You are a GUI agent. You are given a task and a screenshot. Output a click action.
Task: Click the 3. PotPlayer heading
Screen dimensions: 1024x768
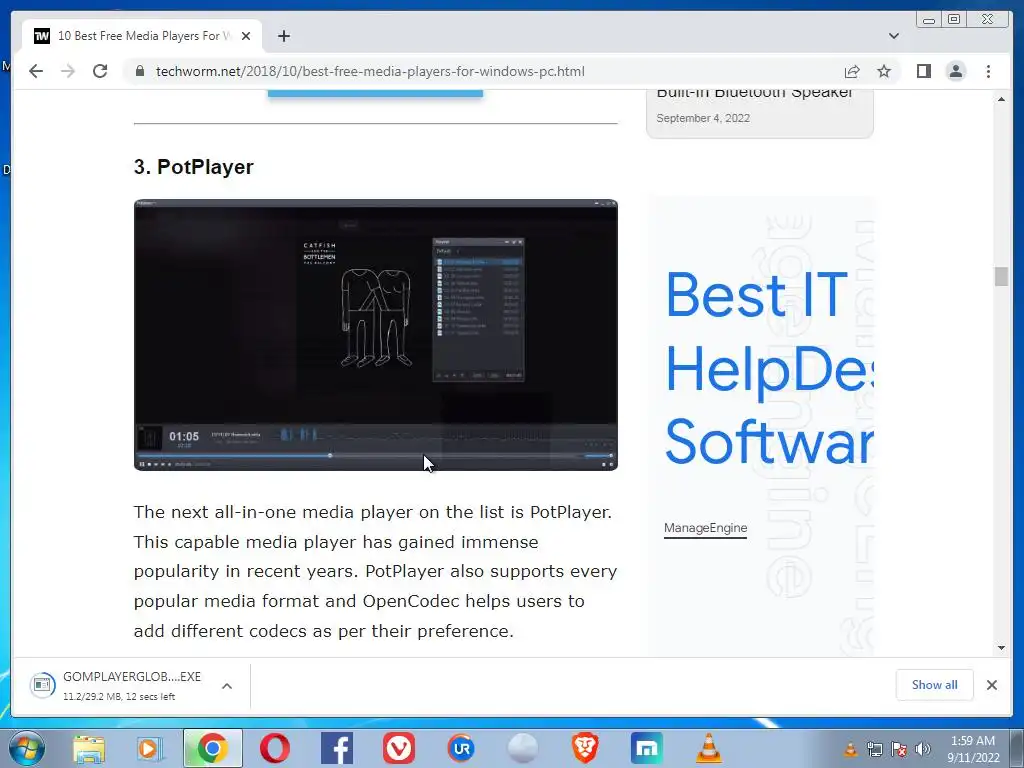[193, 167]
